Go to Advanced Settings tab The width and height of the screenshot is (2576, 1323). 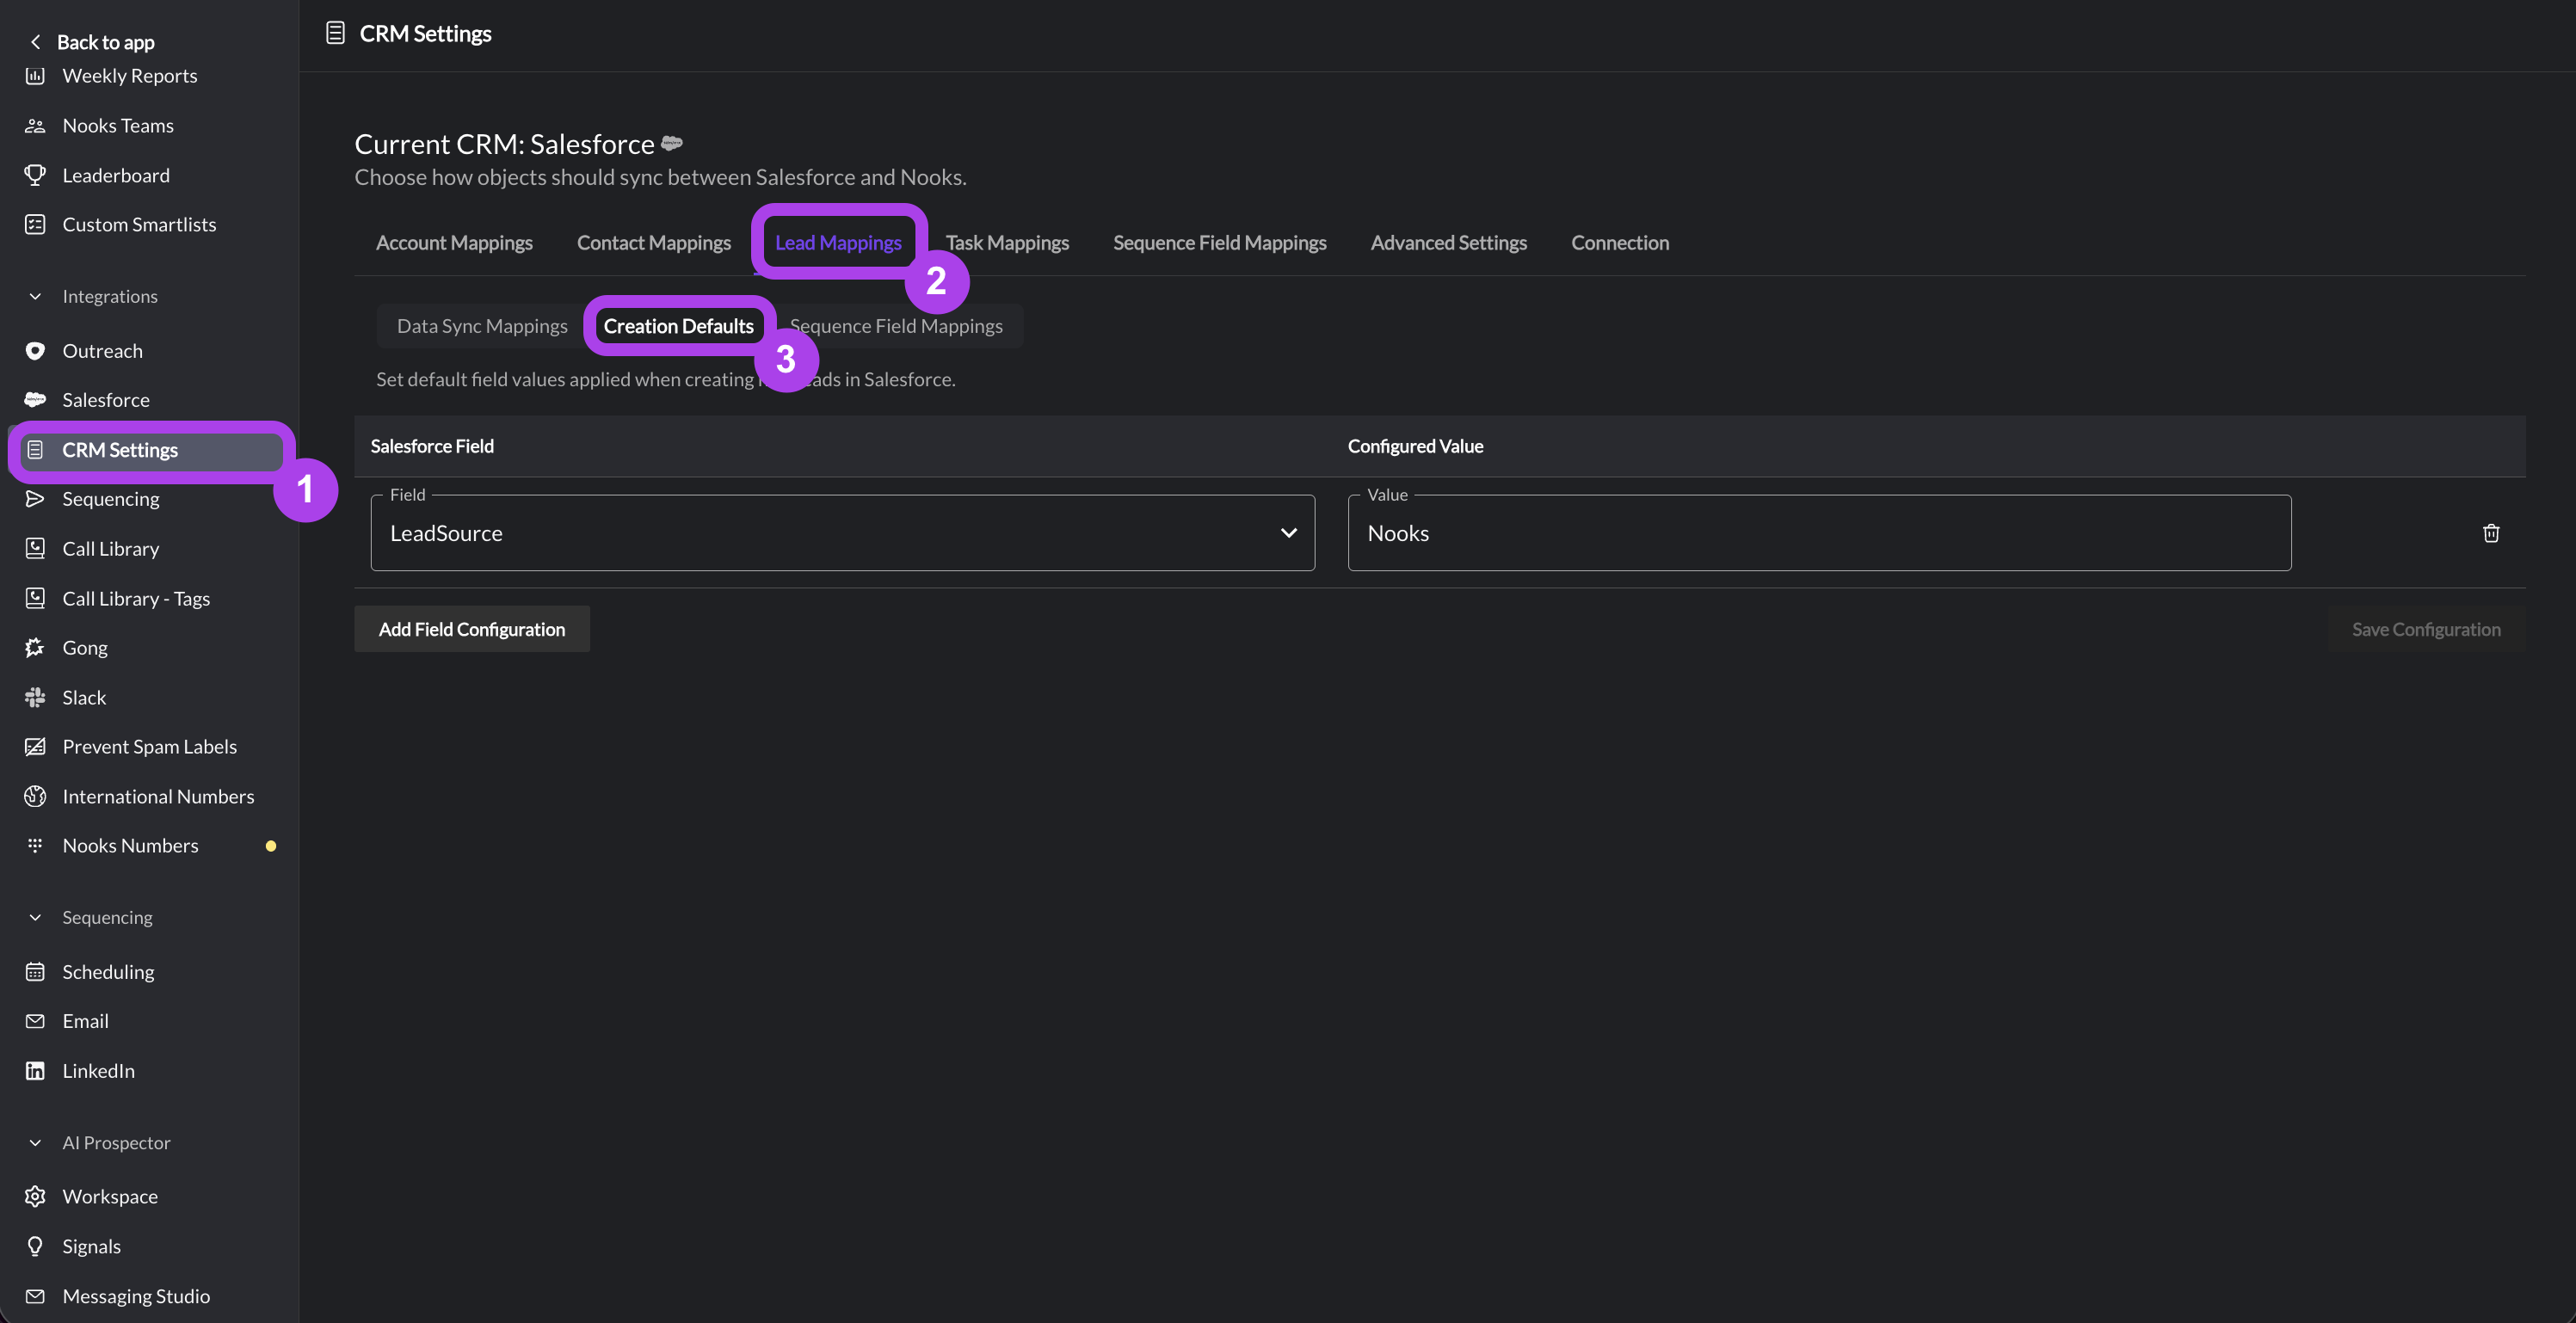coord(1448,243)
